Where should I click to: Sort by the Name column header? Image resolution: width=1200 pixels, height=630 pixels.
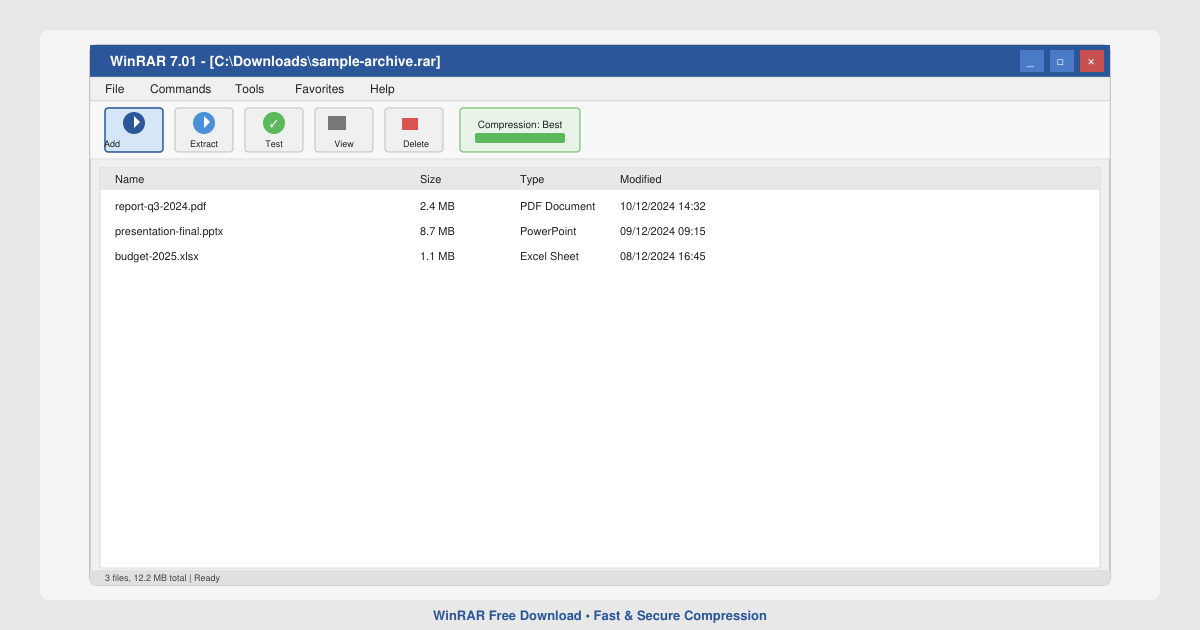pyautogui.click(x=130, y=179)
